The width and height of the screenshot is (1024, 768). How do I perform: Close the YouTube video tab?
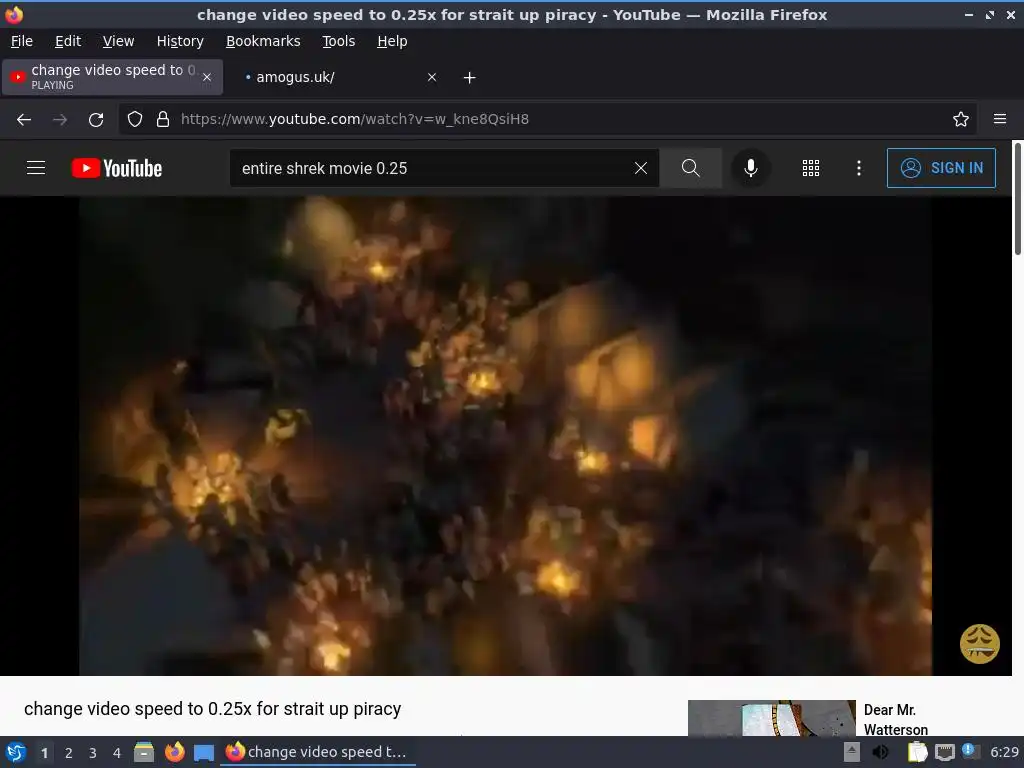point(207,77)
